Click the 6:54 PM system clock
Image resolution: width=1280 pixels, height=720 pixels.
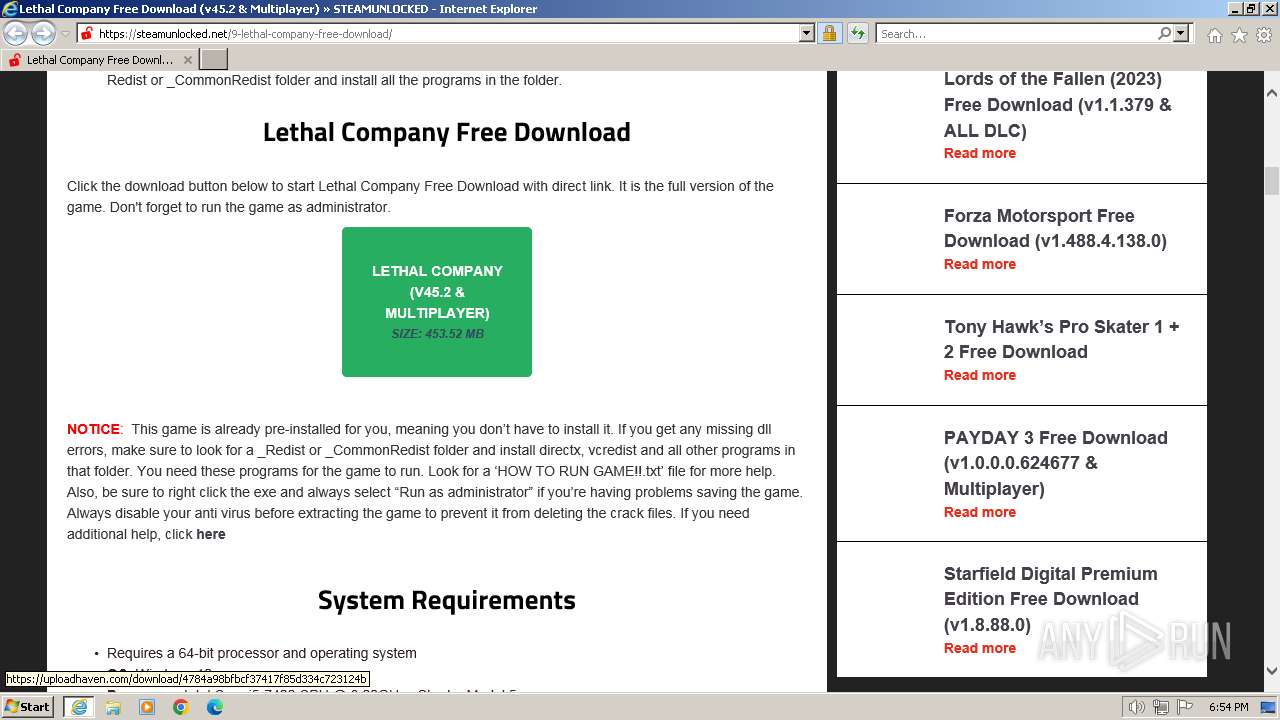(1229, 707)
